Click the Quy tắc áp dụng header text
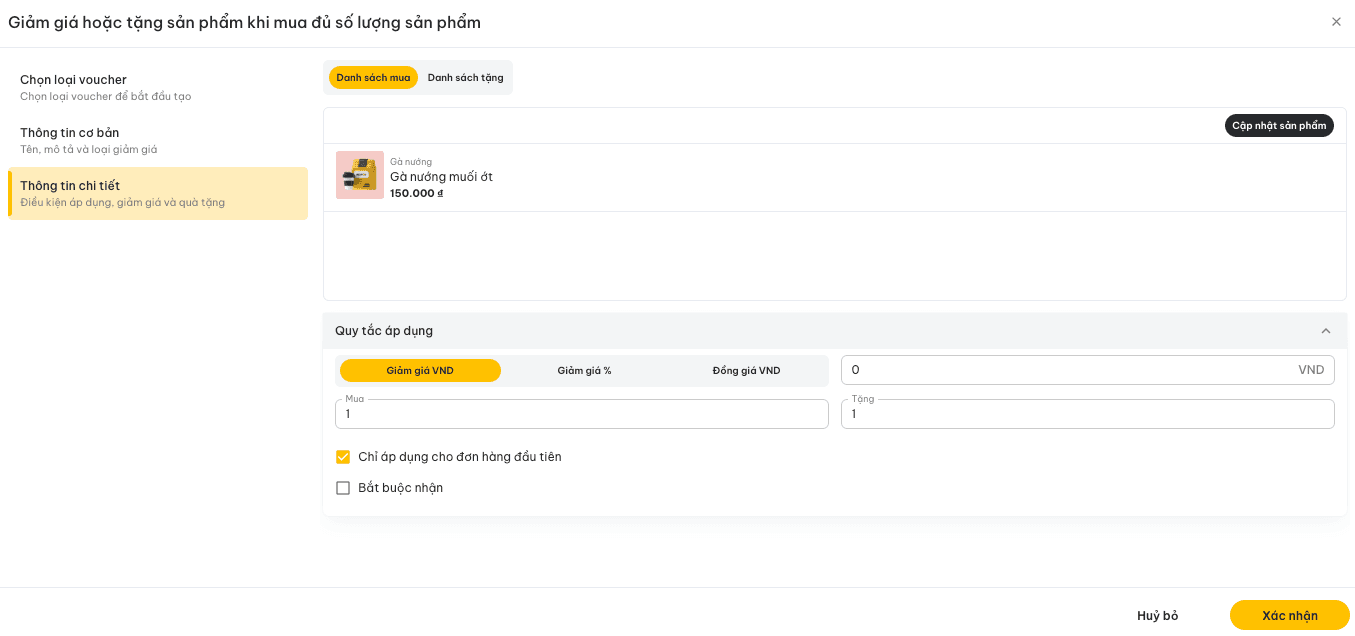Screen dimensions: 1355x636 coord(384,331)
